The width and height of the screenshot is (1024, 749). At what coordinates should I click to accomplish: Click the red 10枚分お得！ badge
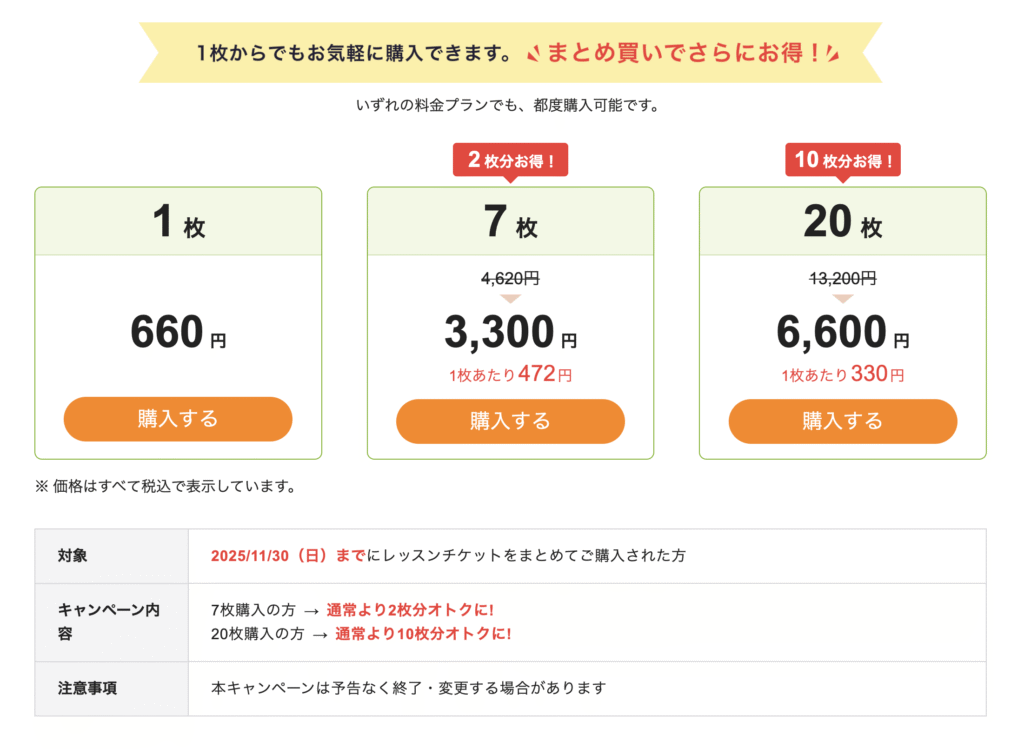pos(842,160)
